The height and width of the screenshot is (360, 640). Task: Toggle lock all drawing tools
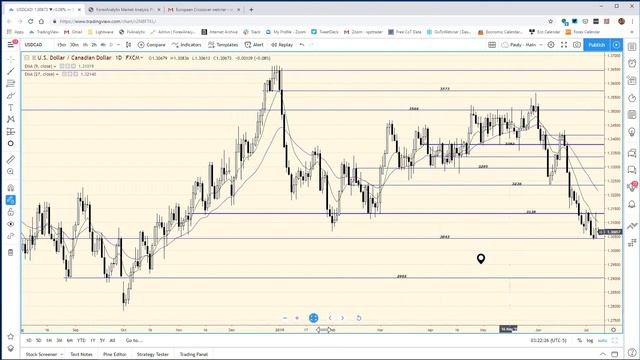coord(11,212)
